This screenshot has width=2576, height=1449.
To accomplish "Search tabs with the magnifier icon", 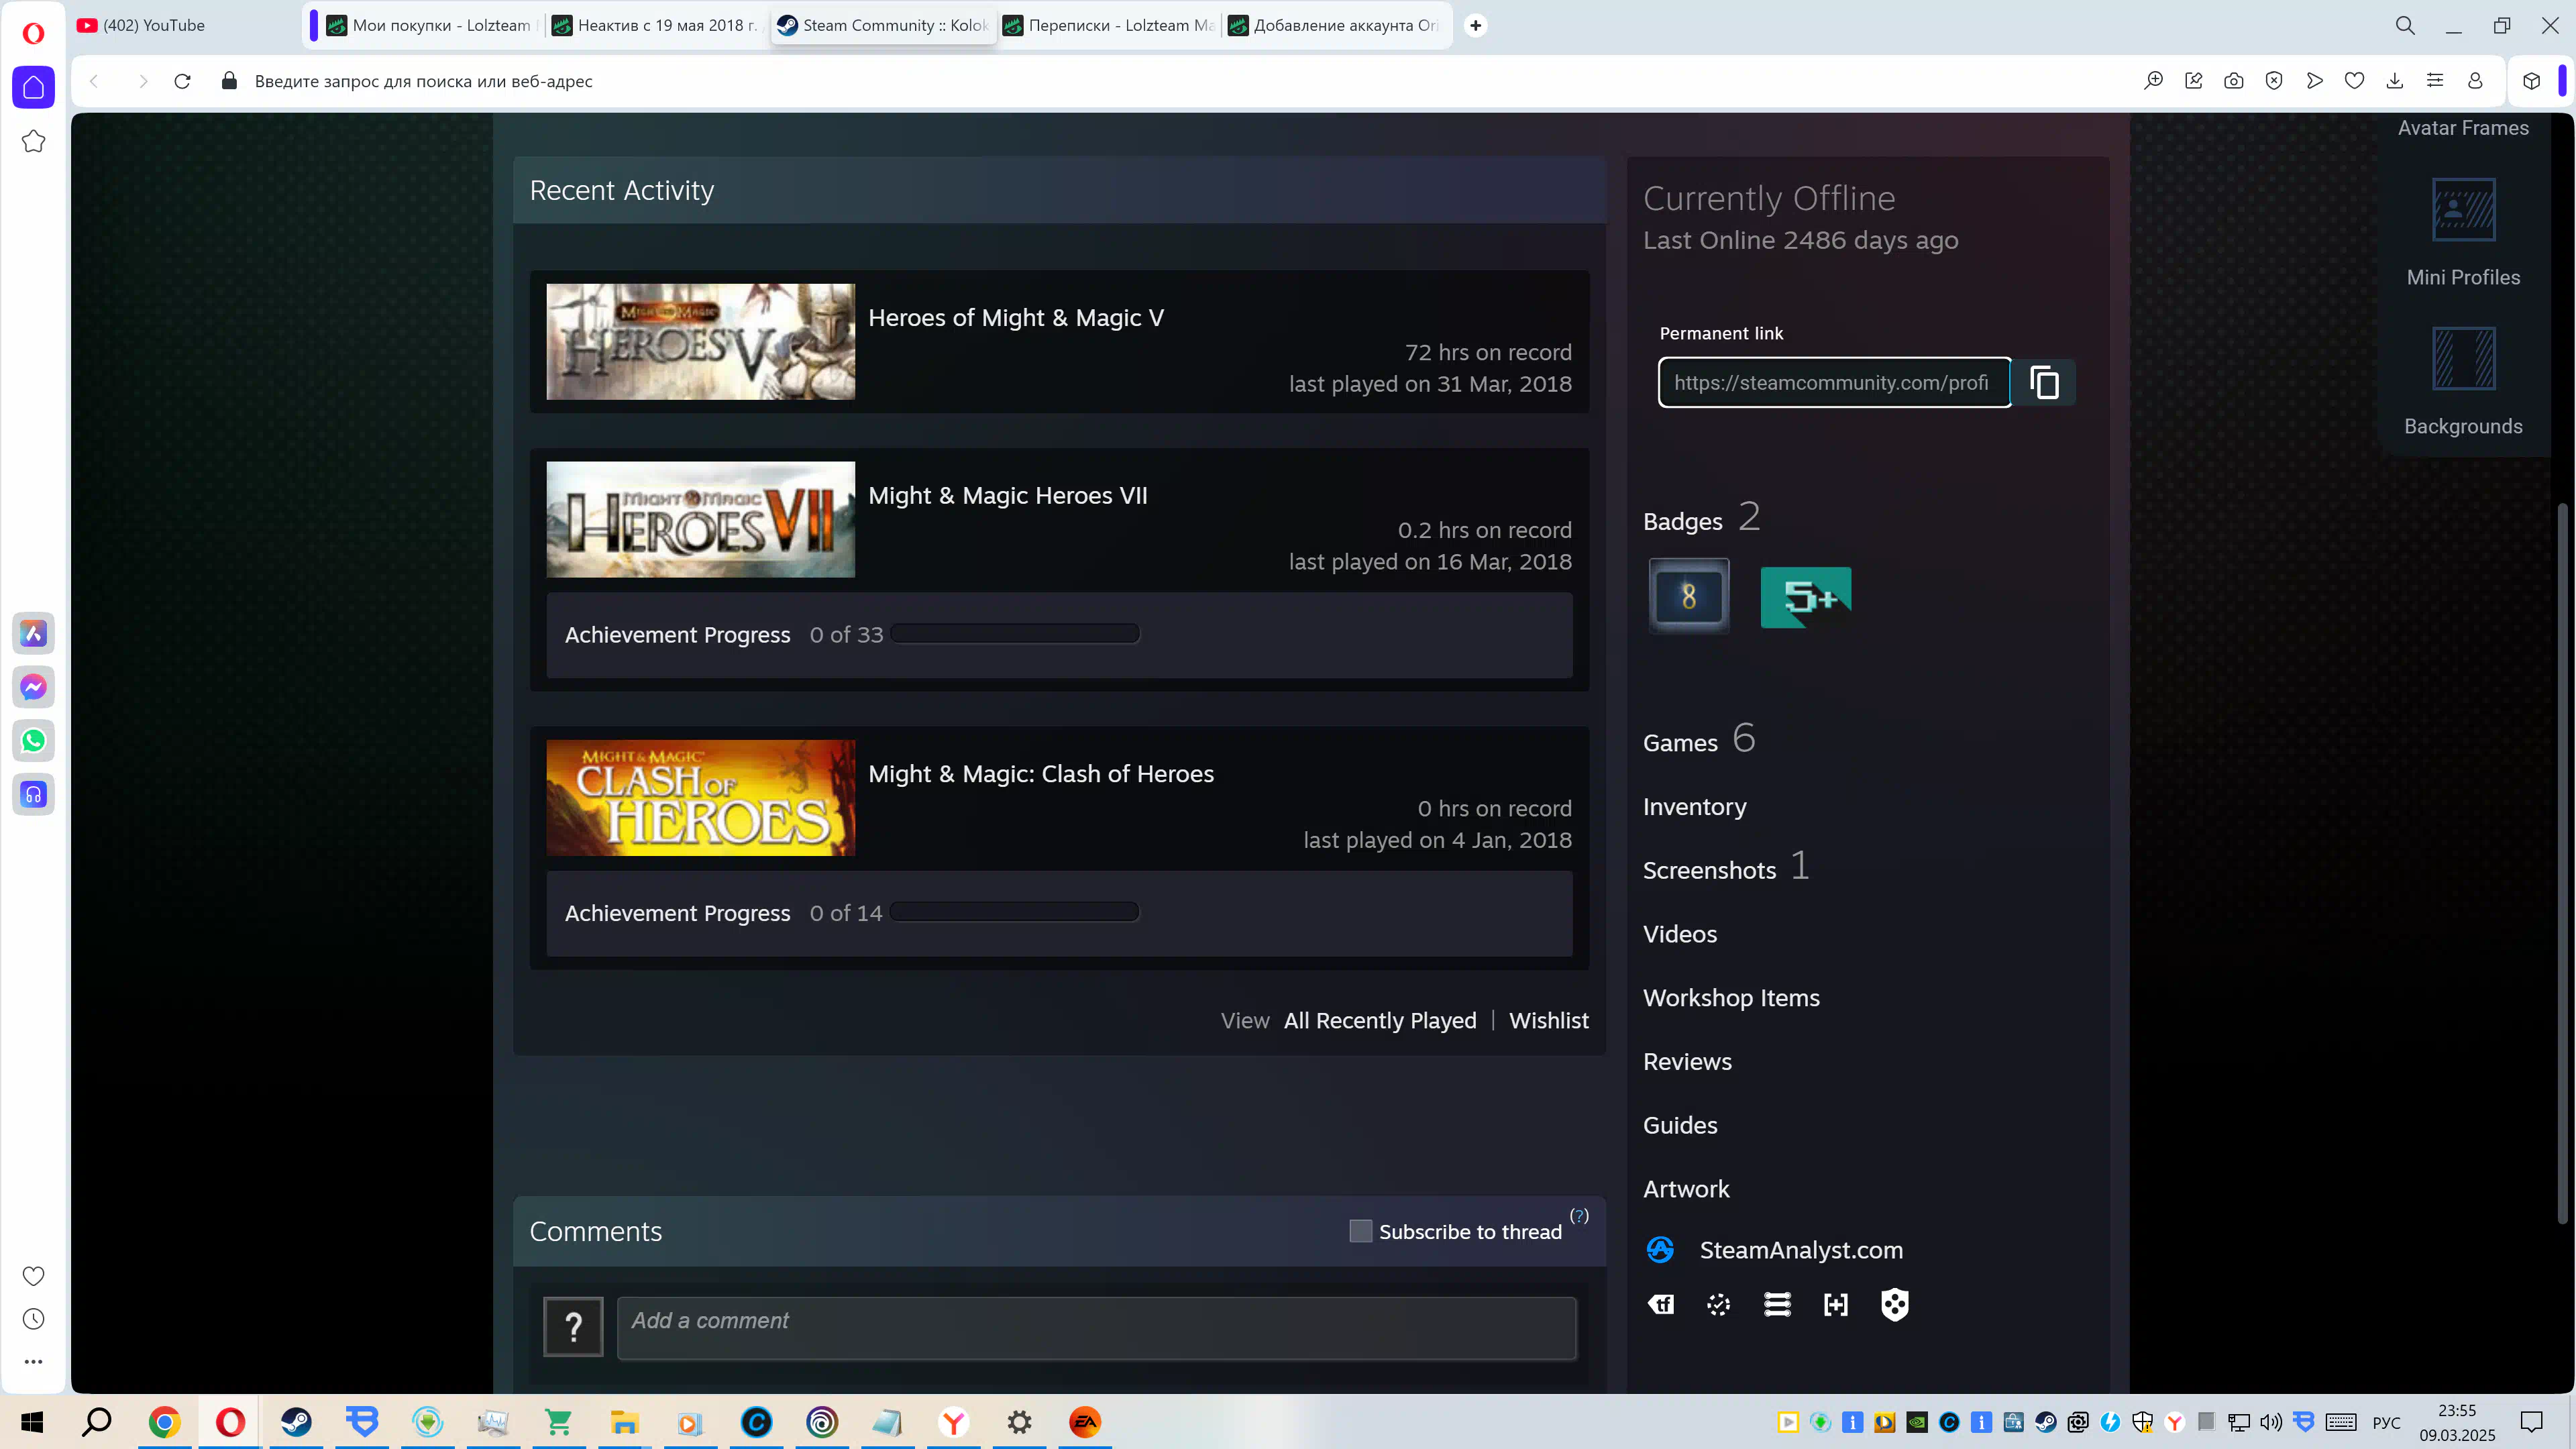I will coord(2406,25).
